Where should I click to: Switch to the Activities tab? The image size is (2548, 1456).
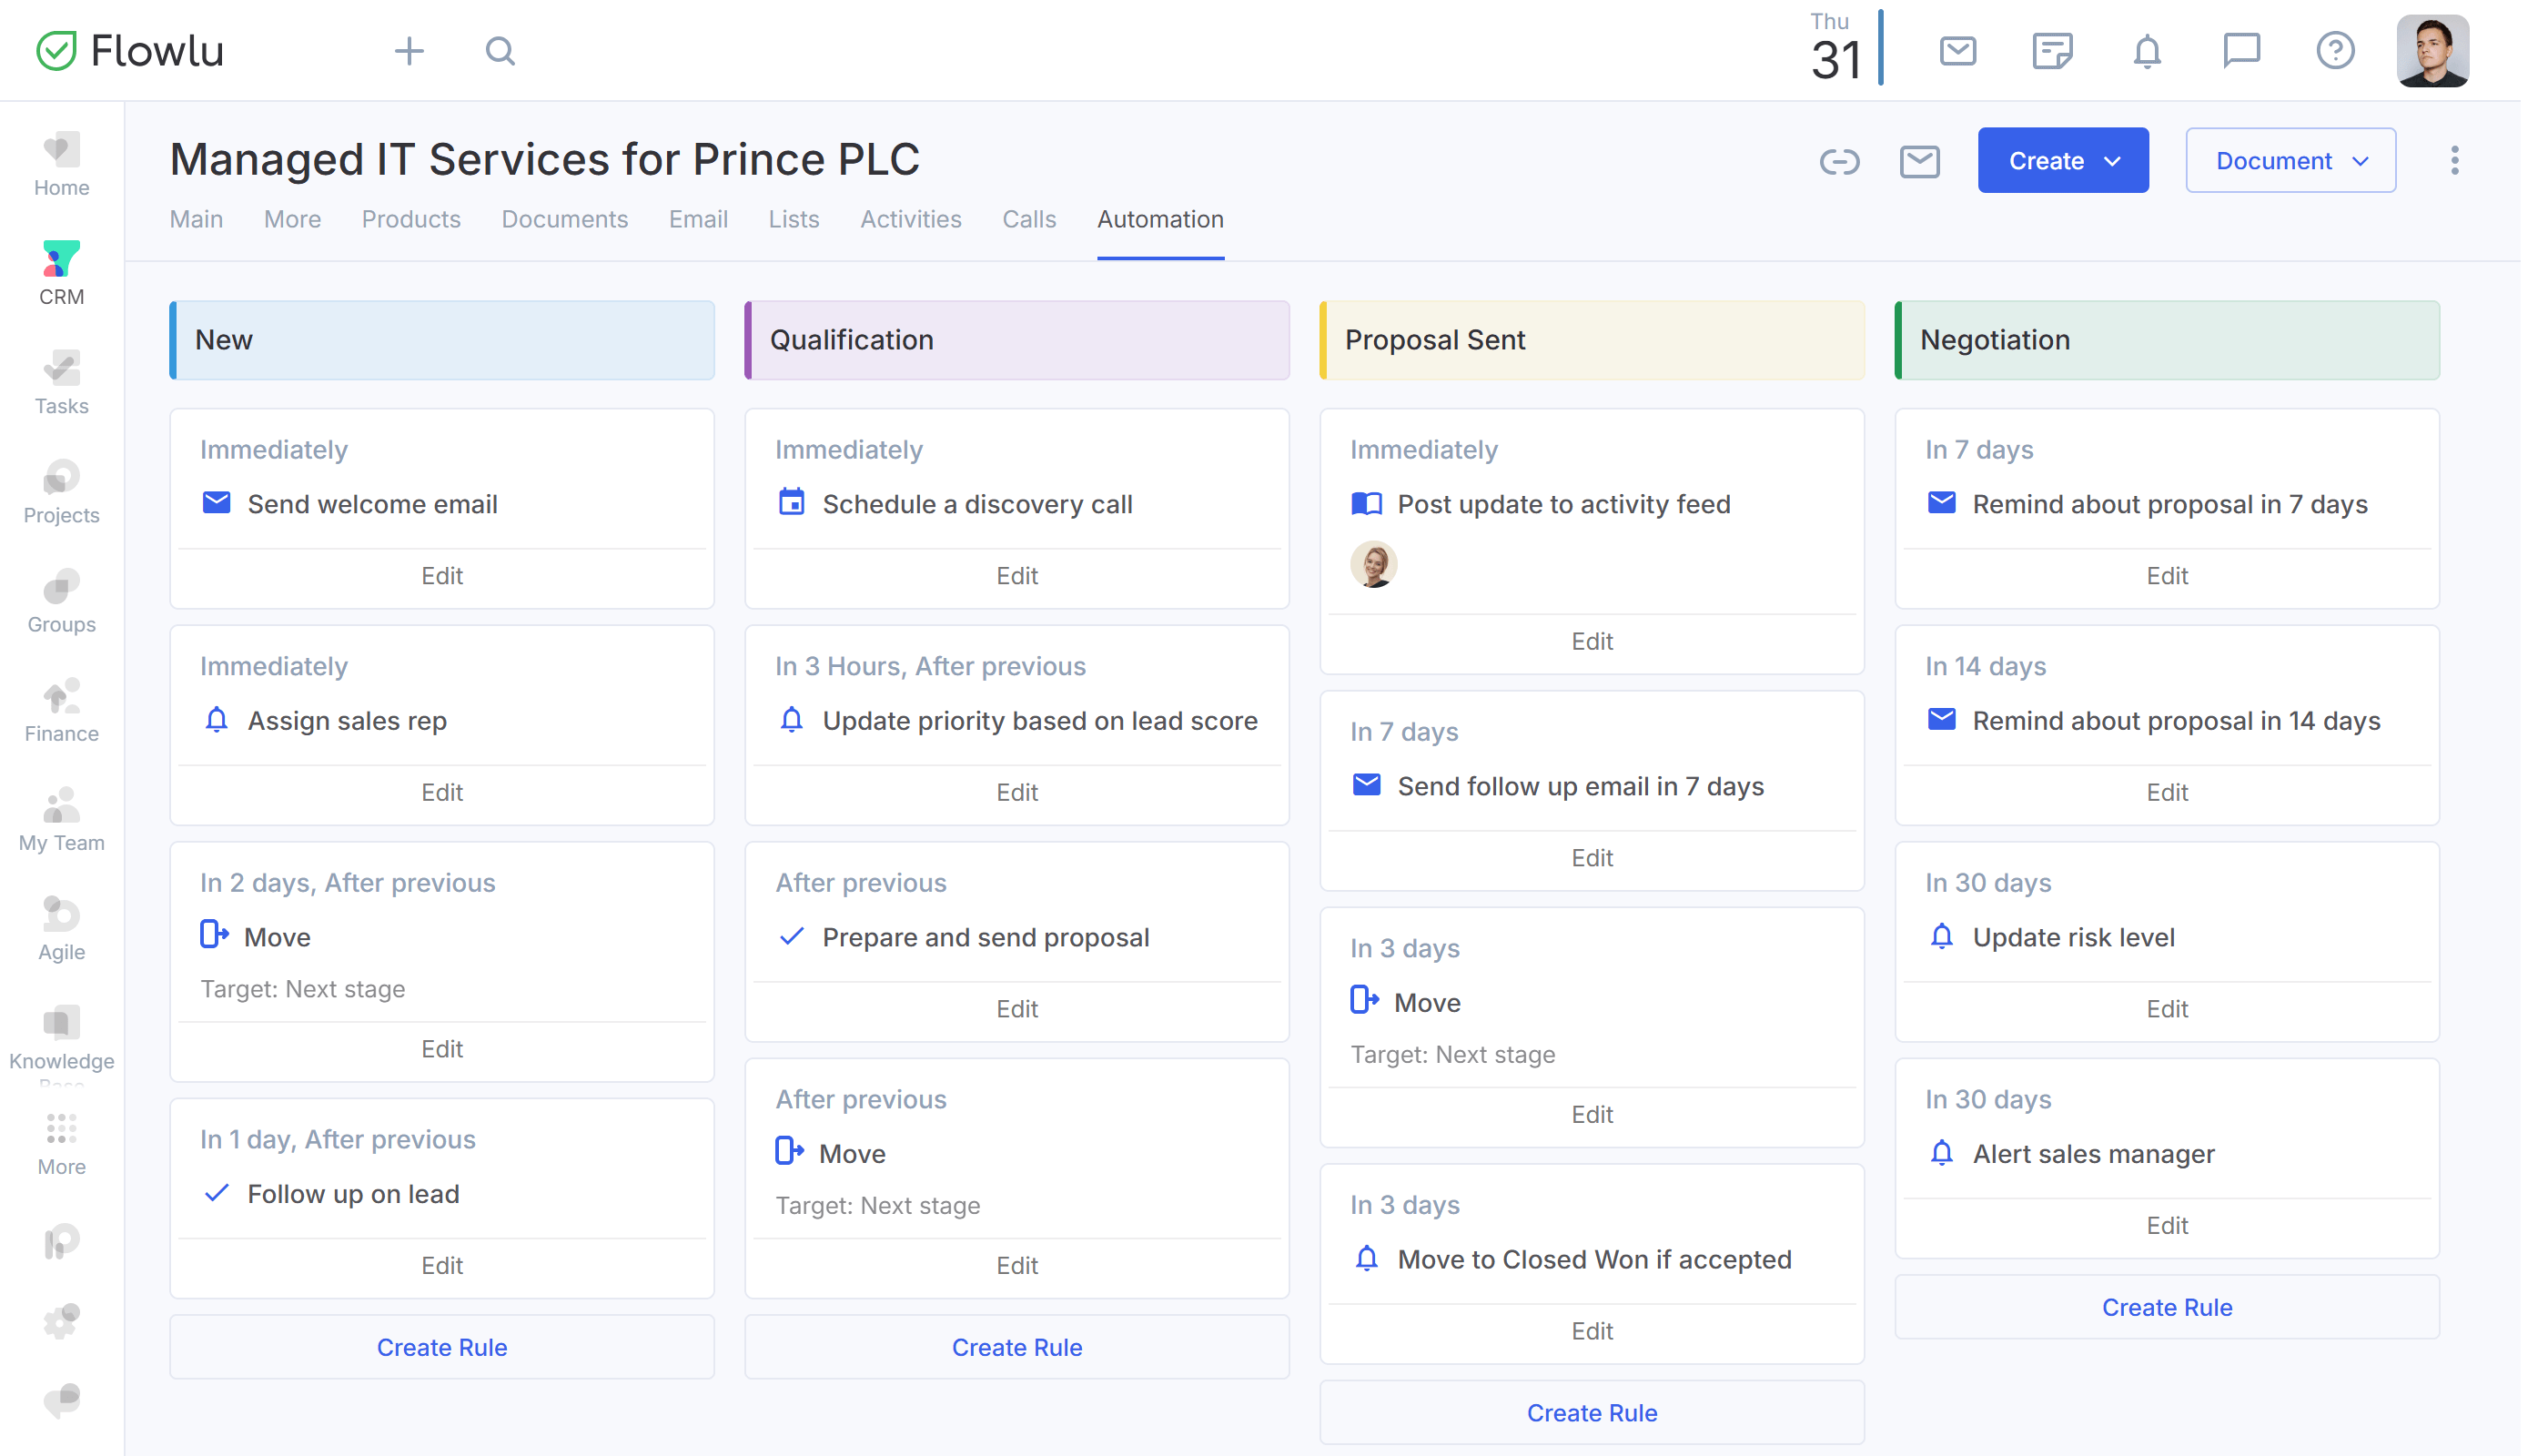910,219
